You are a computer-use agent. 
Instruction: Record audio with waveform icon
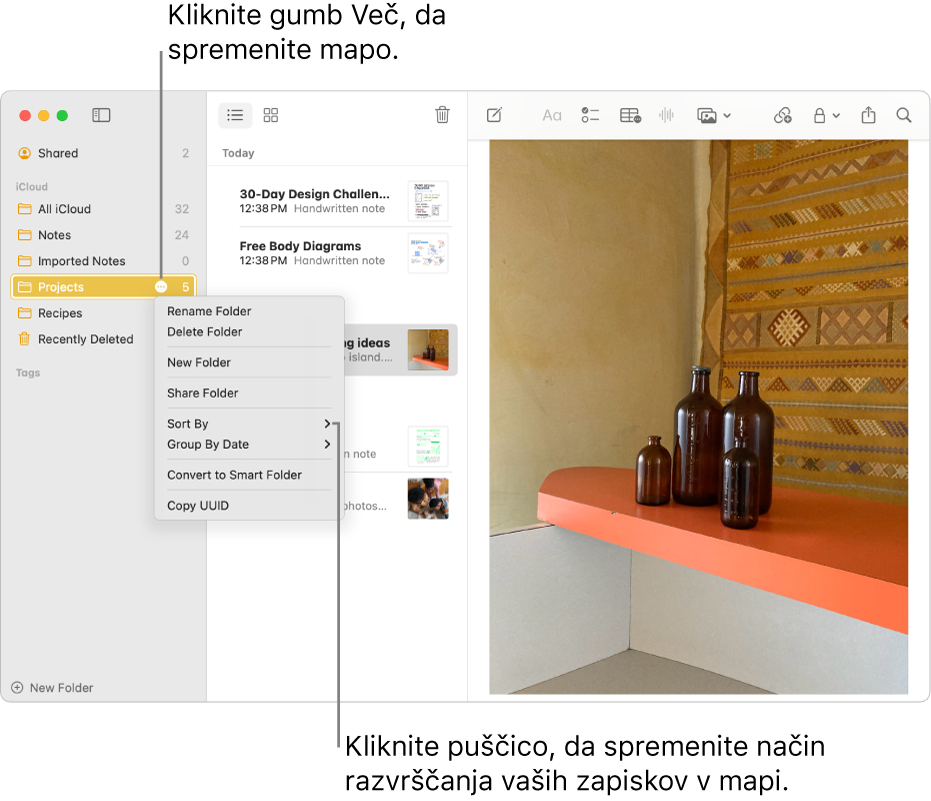click(666, 115)
